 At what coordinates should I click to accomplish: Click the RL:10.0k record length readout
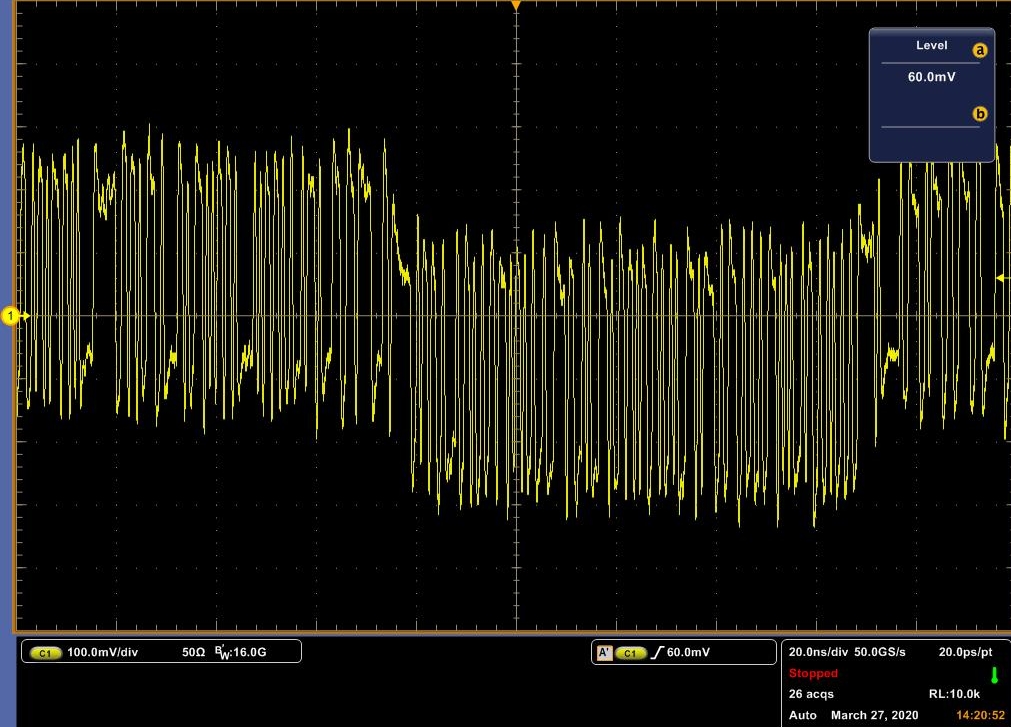tap(954, 694)
